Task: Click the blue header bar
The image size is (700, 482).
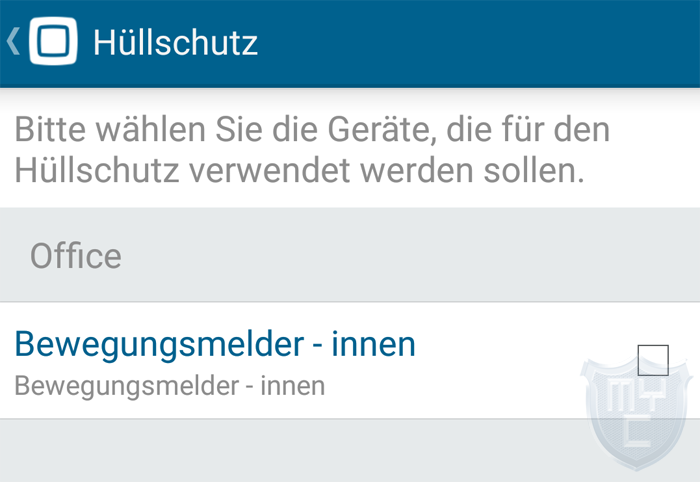Action: (350, 43)
